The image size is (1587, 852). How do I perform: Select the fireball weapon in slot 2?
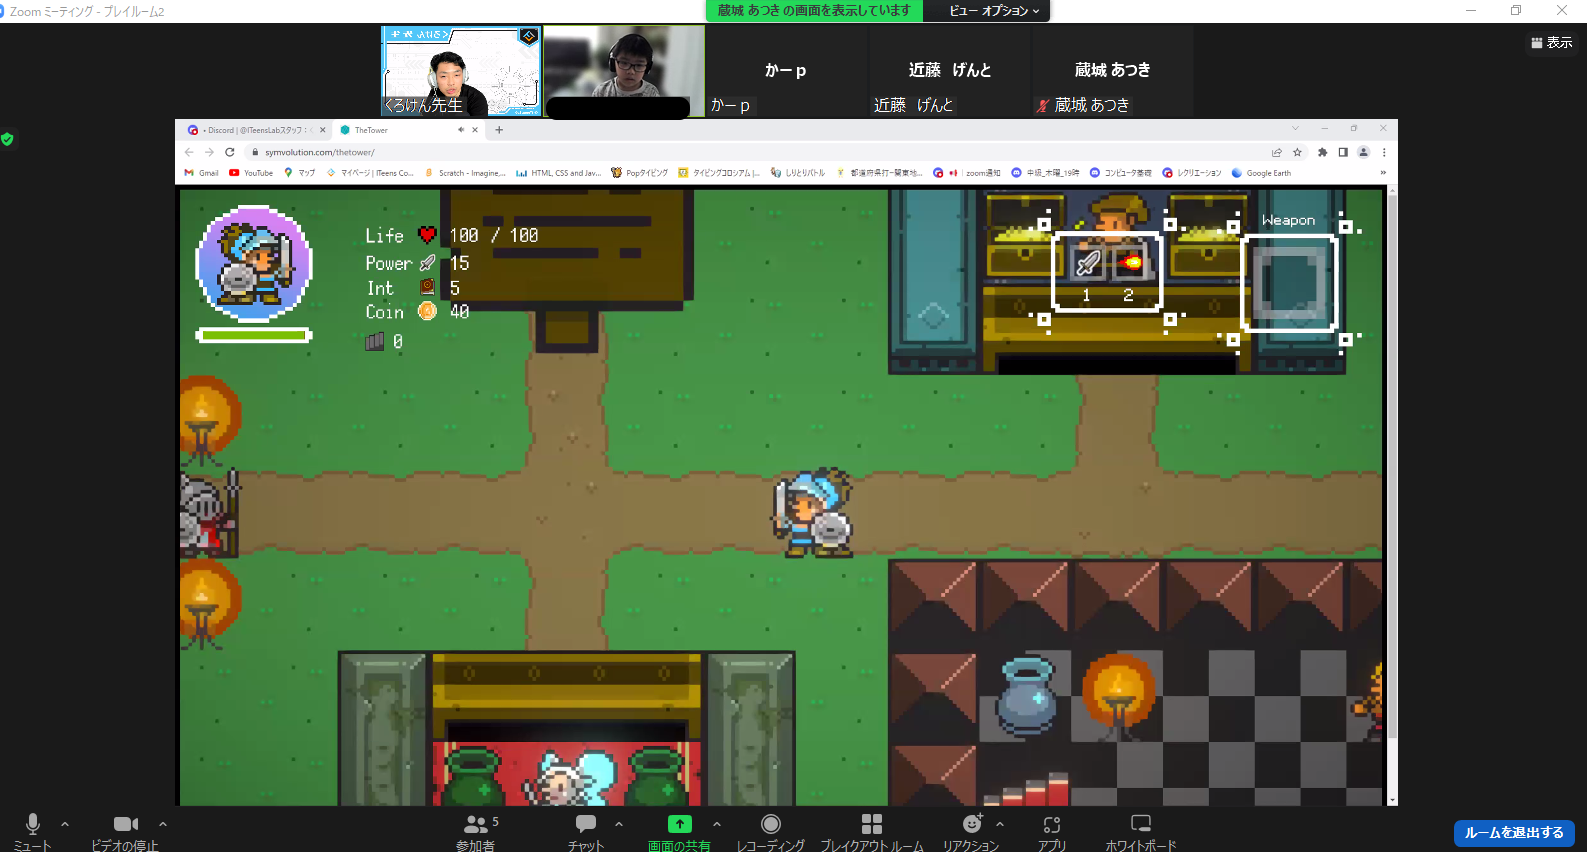(x=1130, y=263)
